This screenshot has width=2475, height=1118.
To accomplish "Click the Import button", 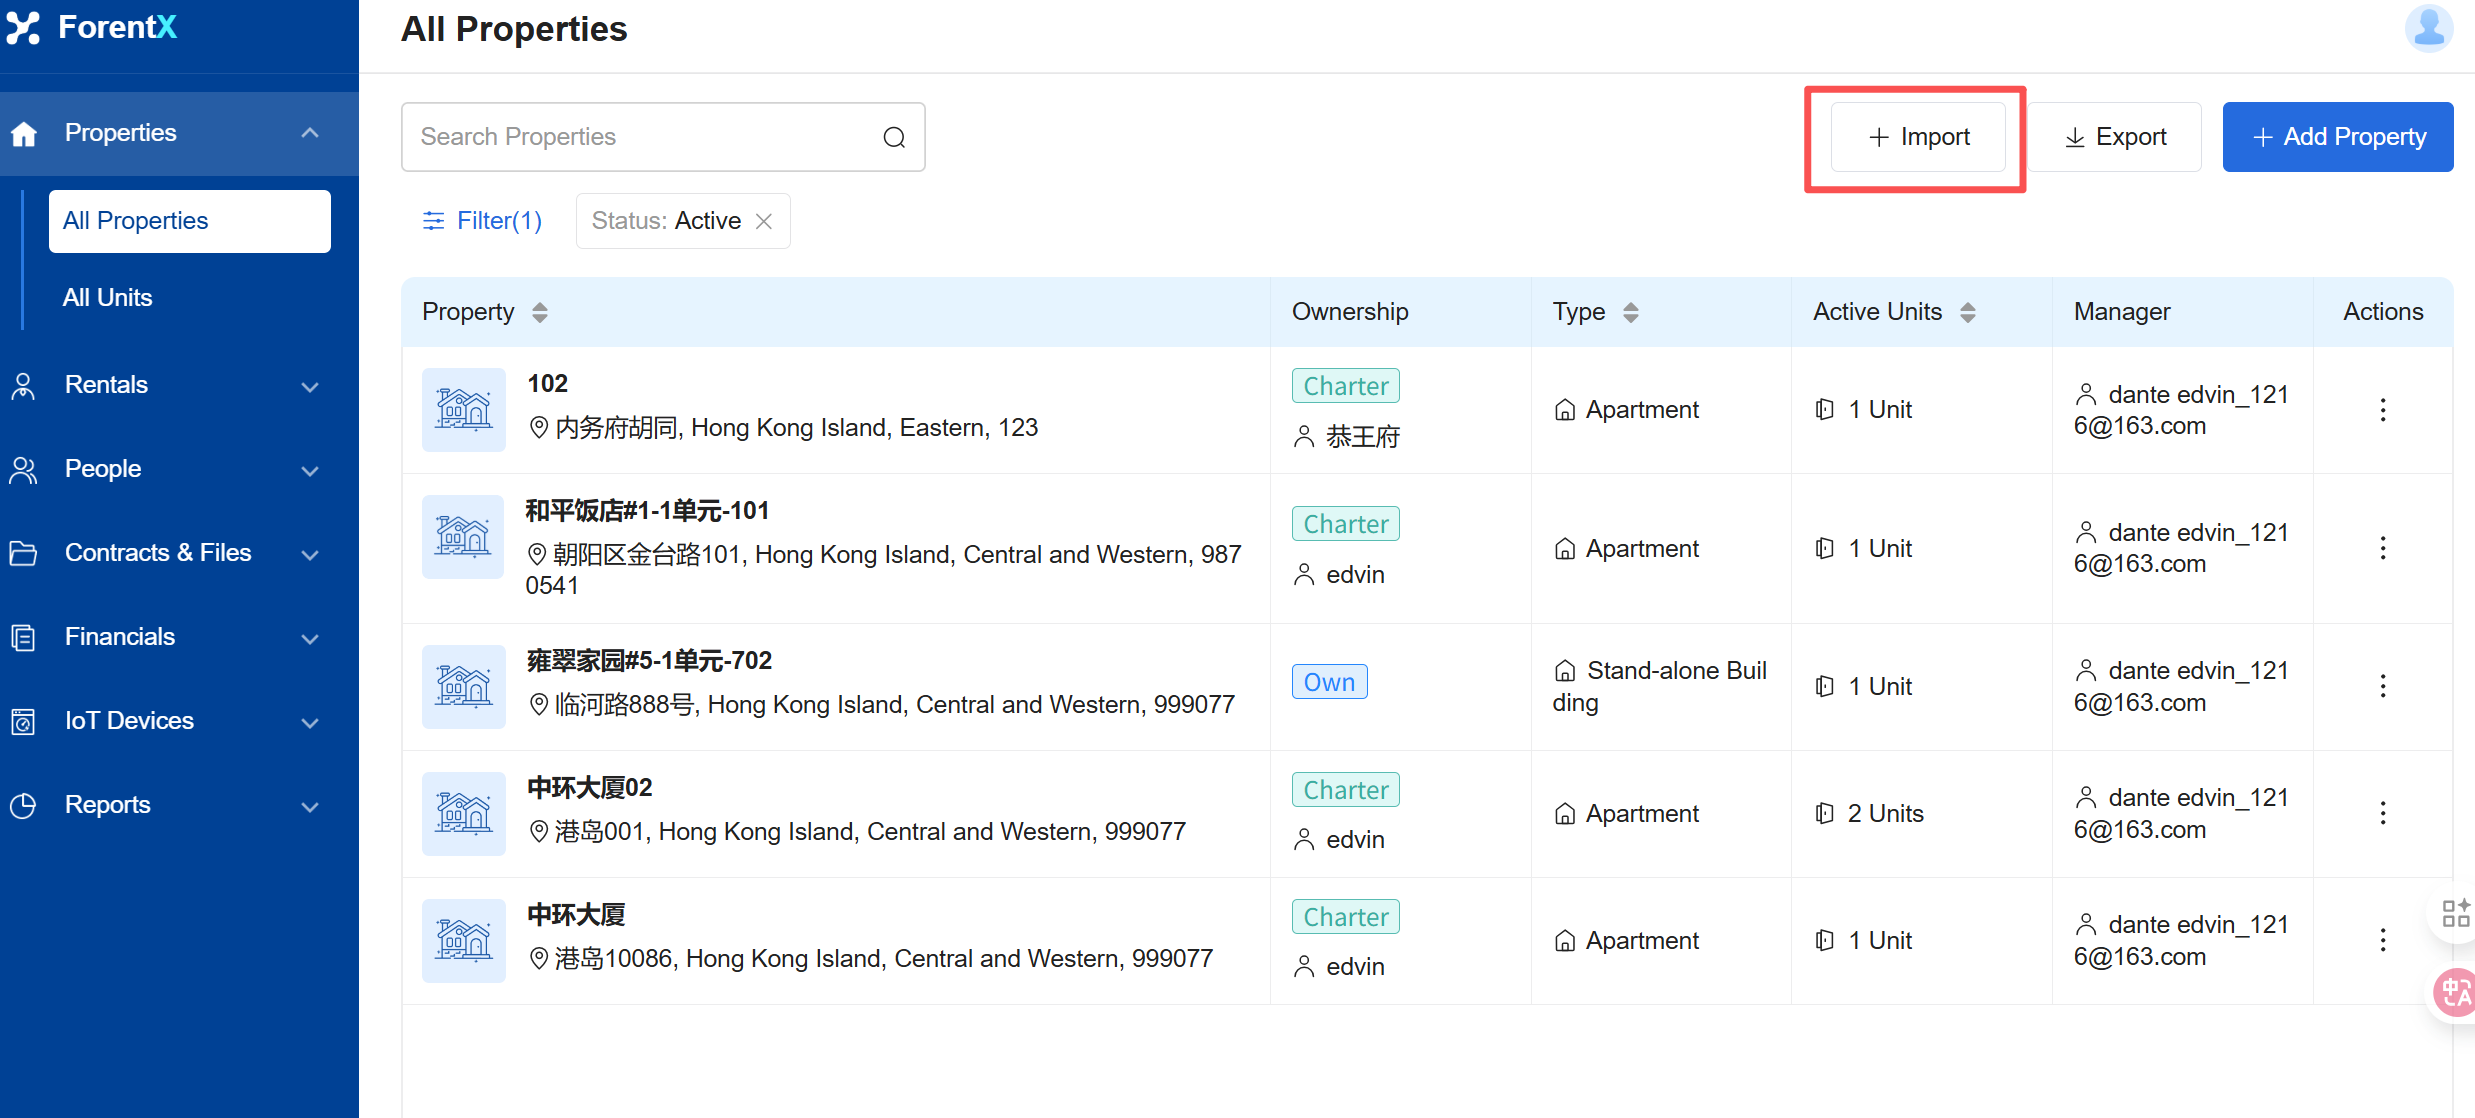I will tap(1917, 137).
